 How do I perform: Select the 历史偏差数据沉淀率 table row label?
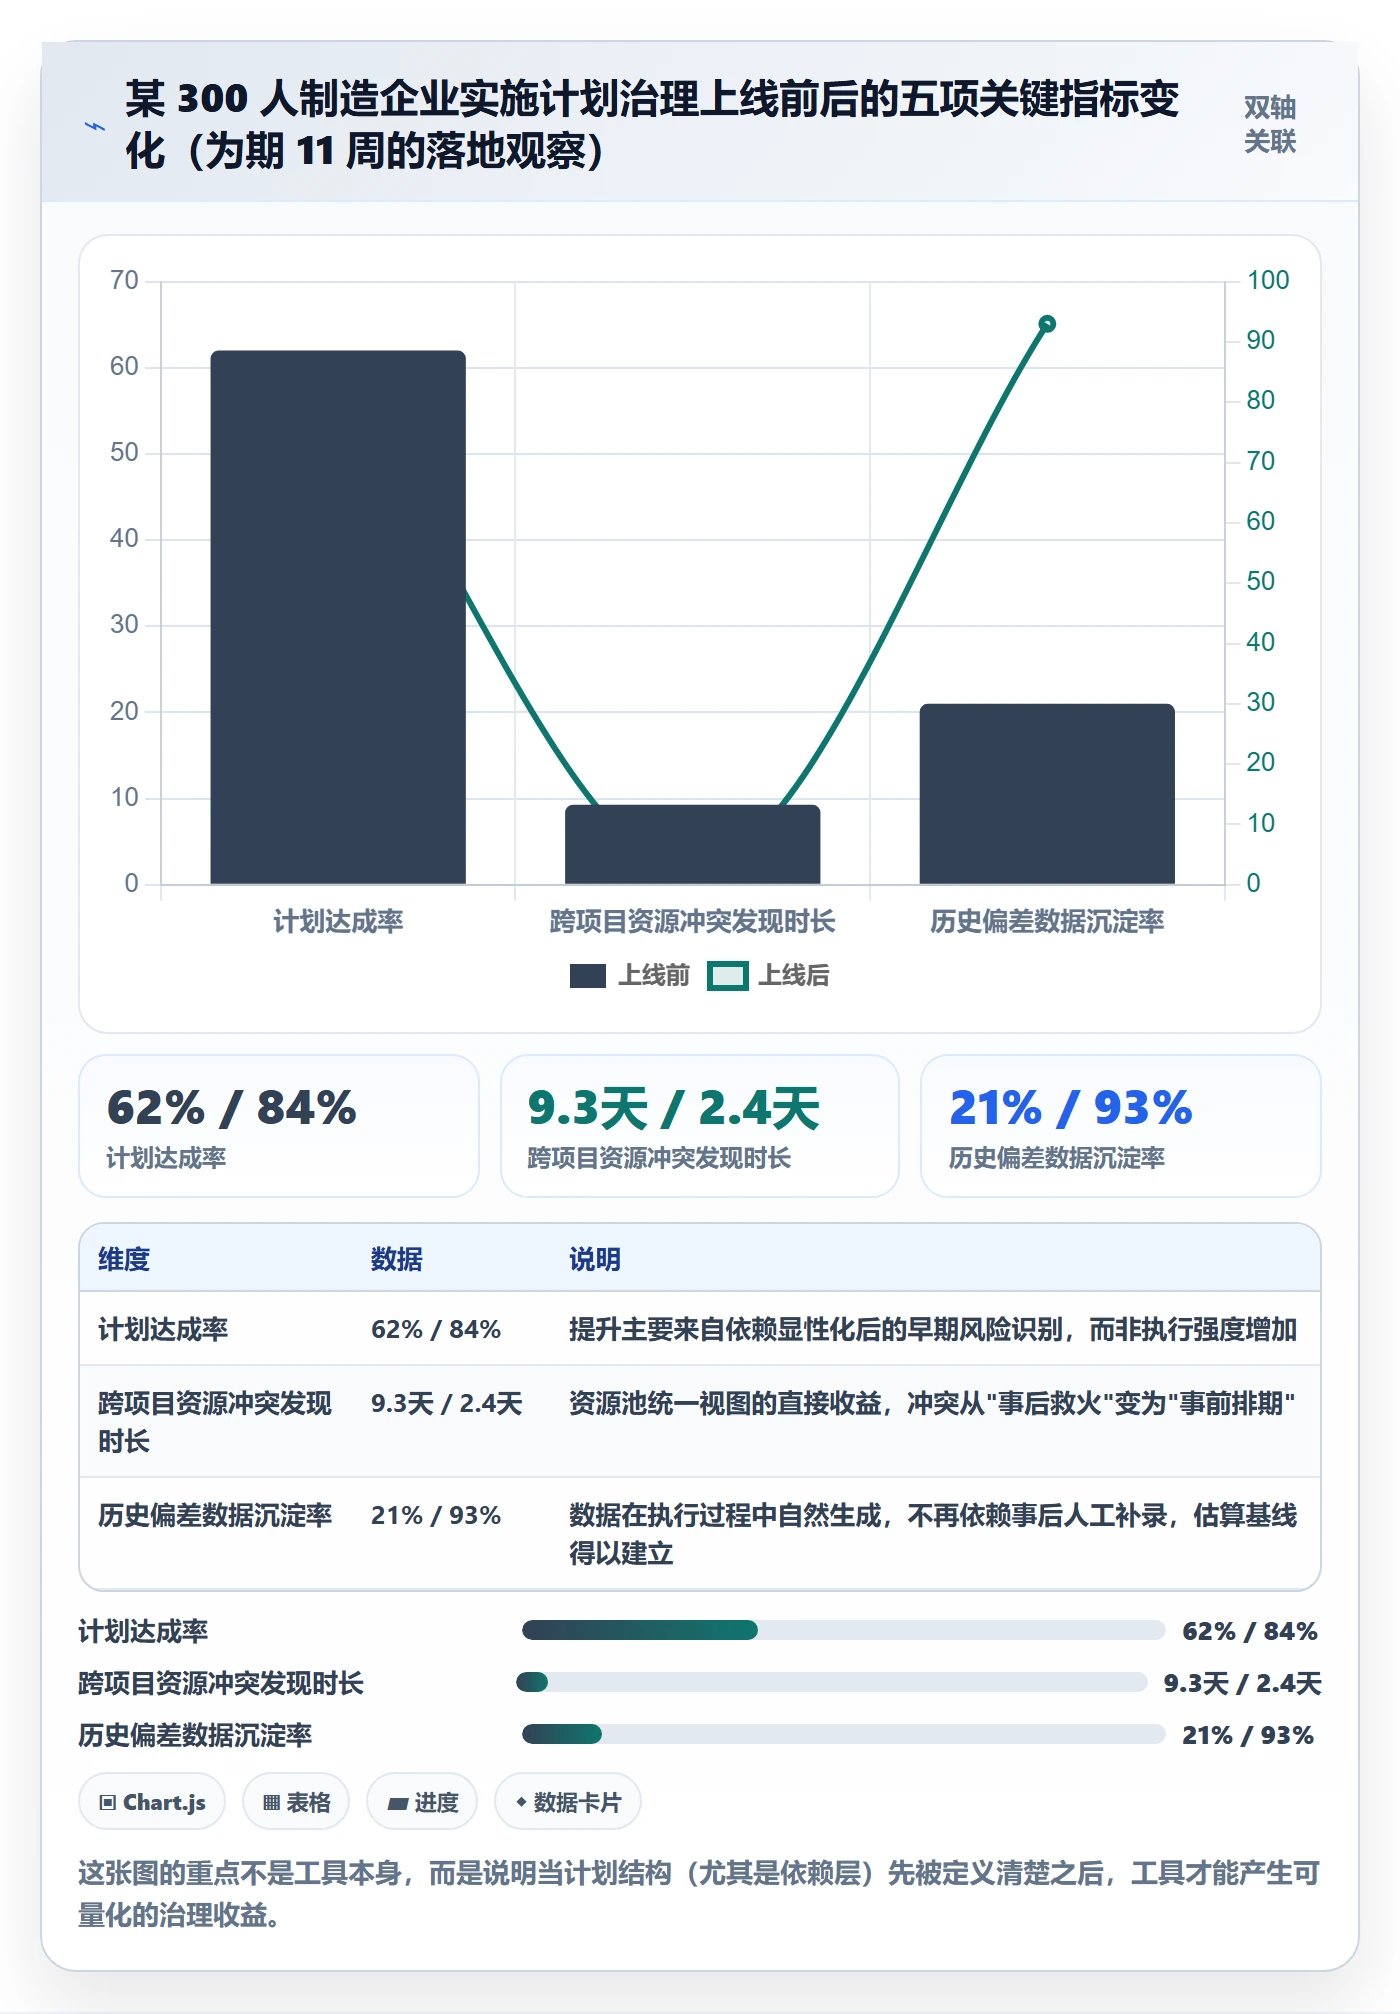point(215,1515)
